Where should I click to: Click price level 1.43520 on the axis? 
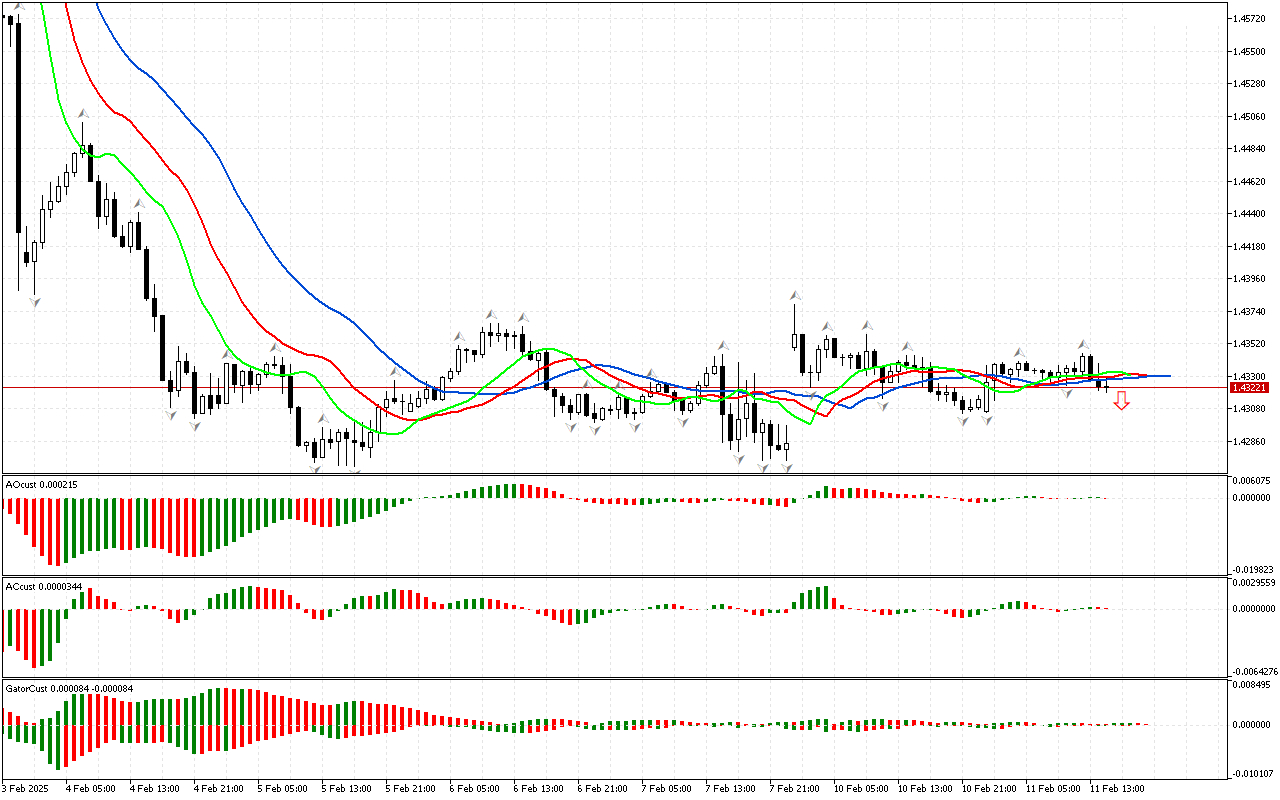click(1249, 344)
